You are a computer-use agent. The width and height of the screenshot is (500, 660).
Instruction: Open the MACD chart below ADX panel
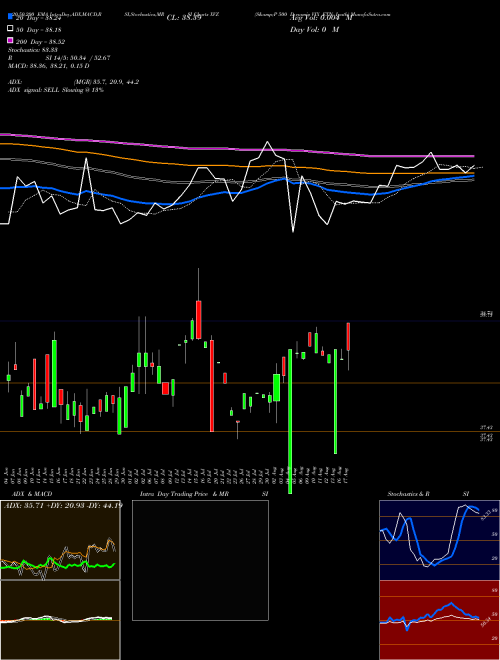(60, 620)
